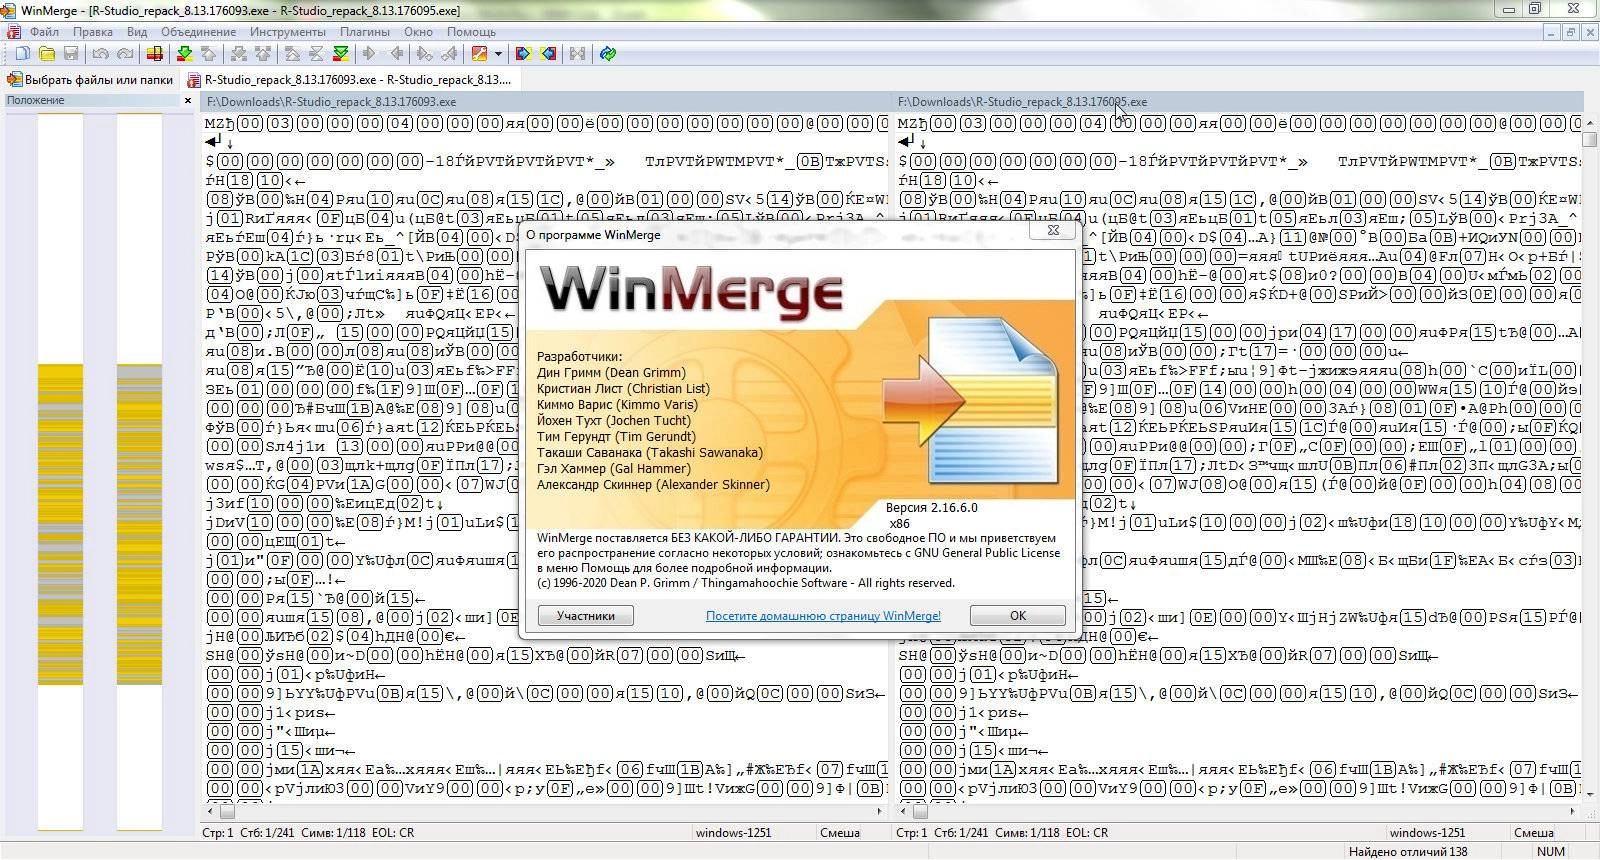Open the Инструменты menu
Screen dimensions: 1600x860
point(288,32)
